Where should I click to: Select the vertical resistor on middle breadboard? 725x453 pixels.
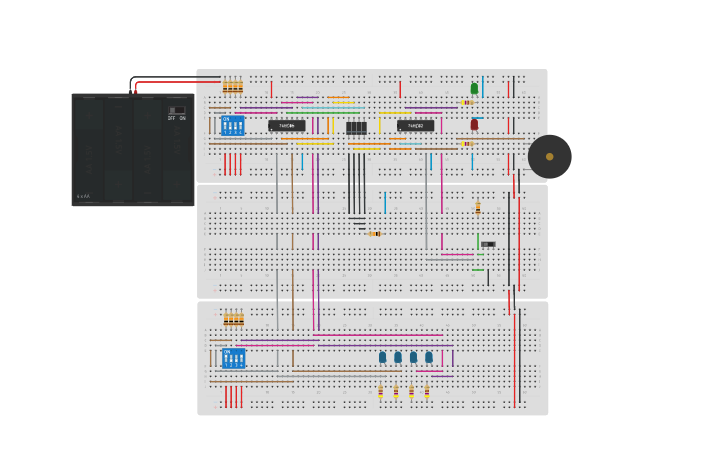pos(478,208)
